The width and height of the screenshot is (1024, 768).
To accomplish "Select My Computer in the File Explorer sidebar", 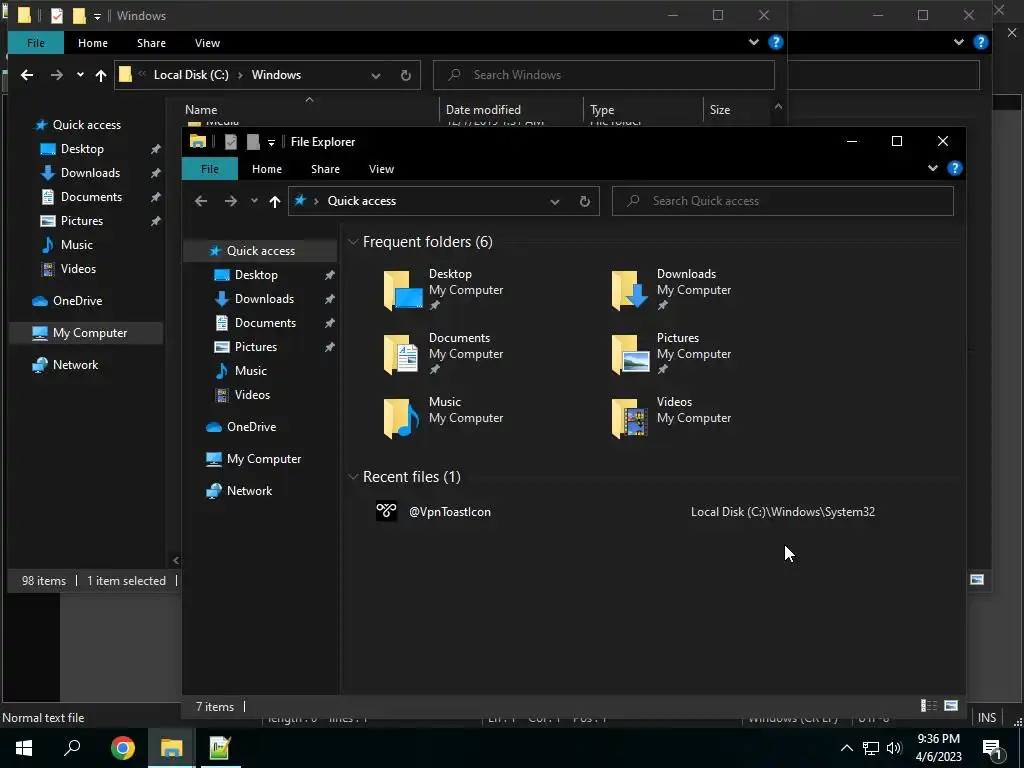I will pyautogui.click(x=263, y=458).
